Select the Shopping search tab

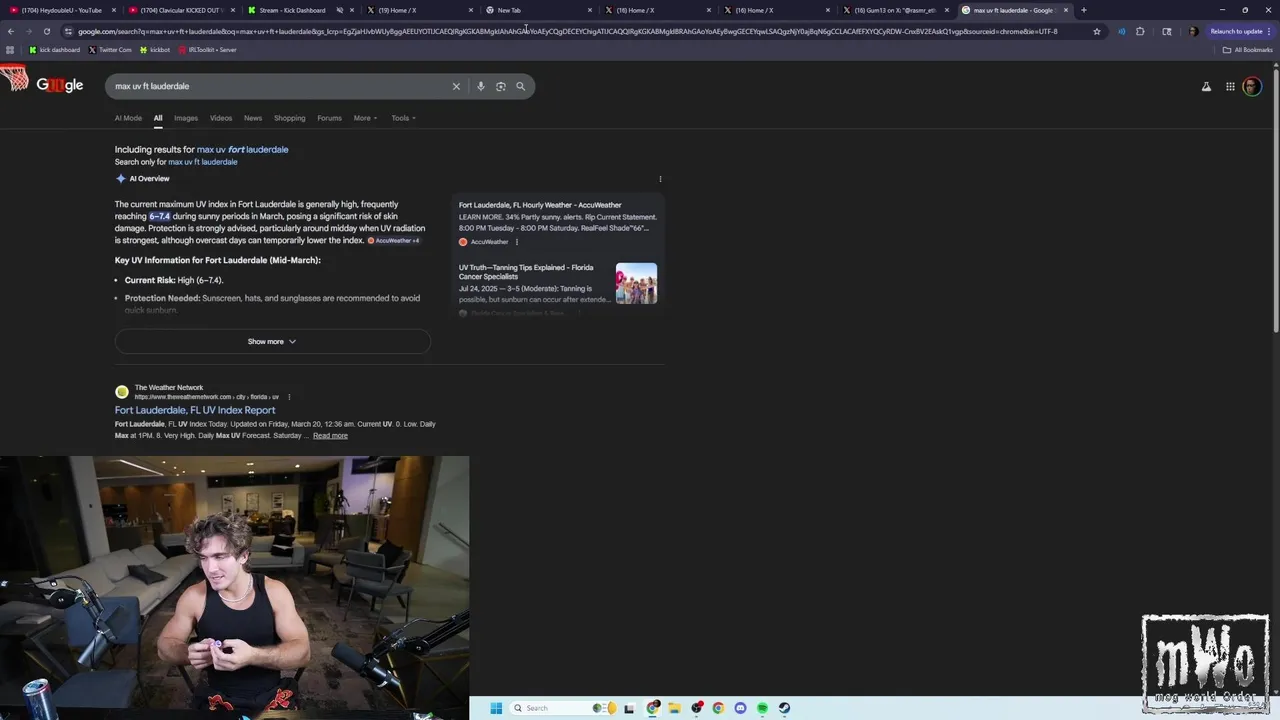tap(290, 118)
